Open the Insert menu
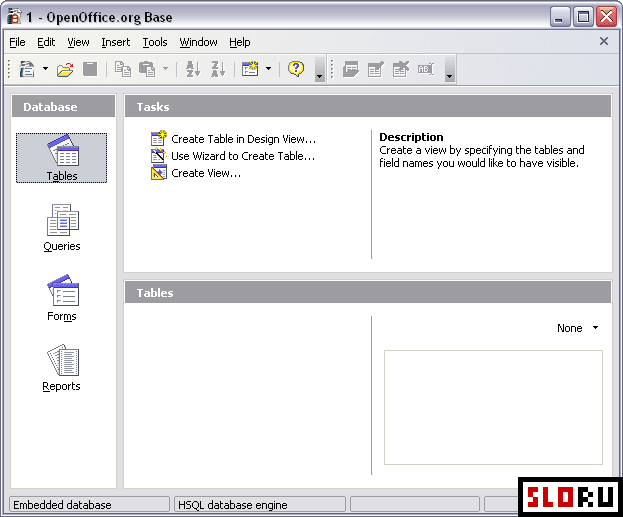This screenshot has height=517, width=623. [116, 42]
